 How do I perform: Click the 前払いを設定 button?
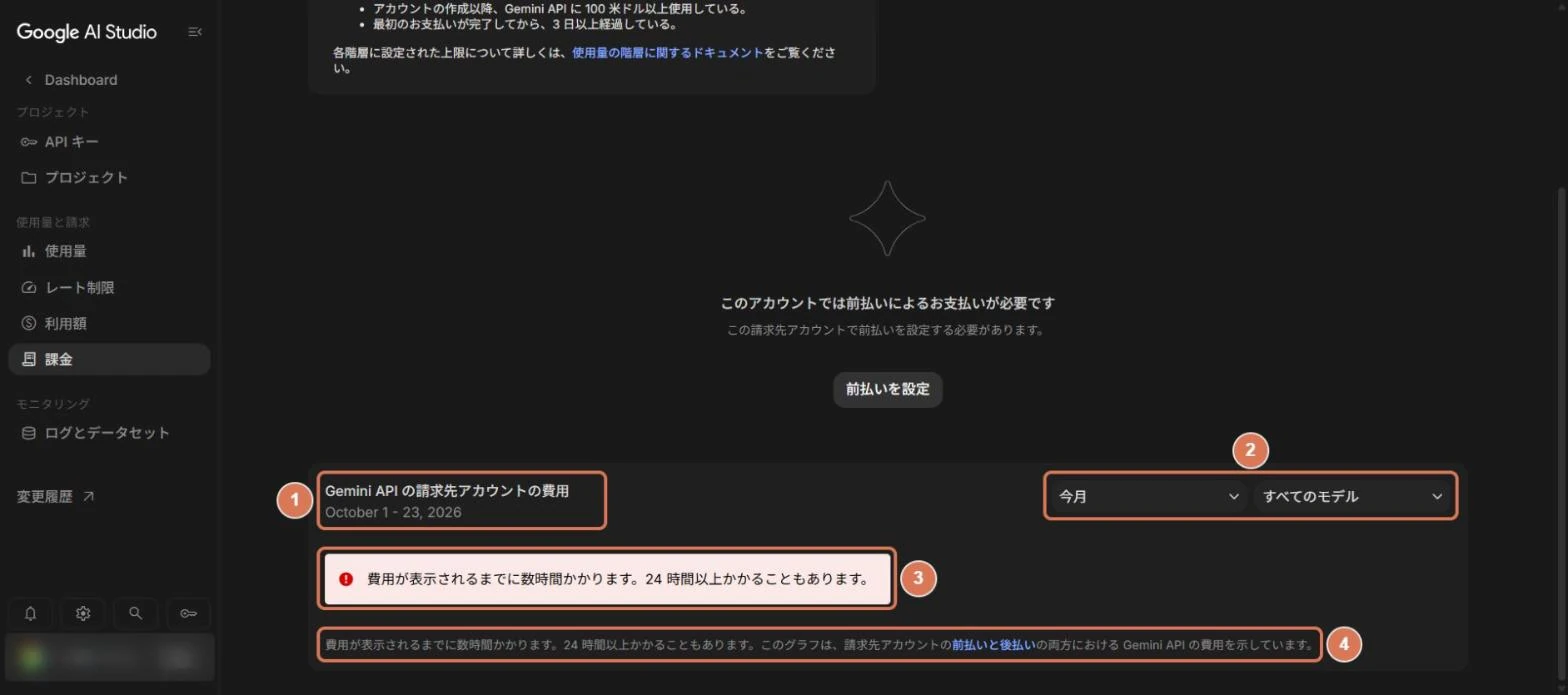tap(888, 389)
